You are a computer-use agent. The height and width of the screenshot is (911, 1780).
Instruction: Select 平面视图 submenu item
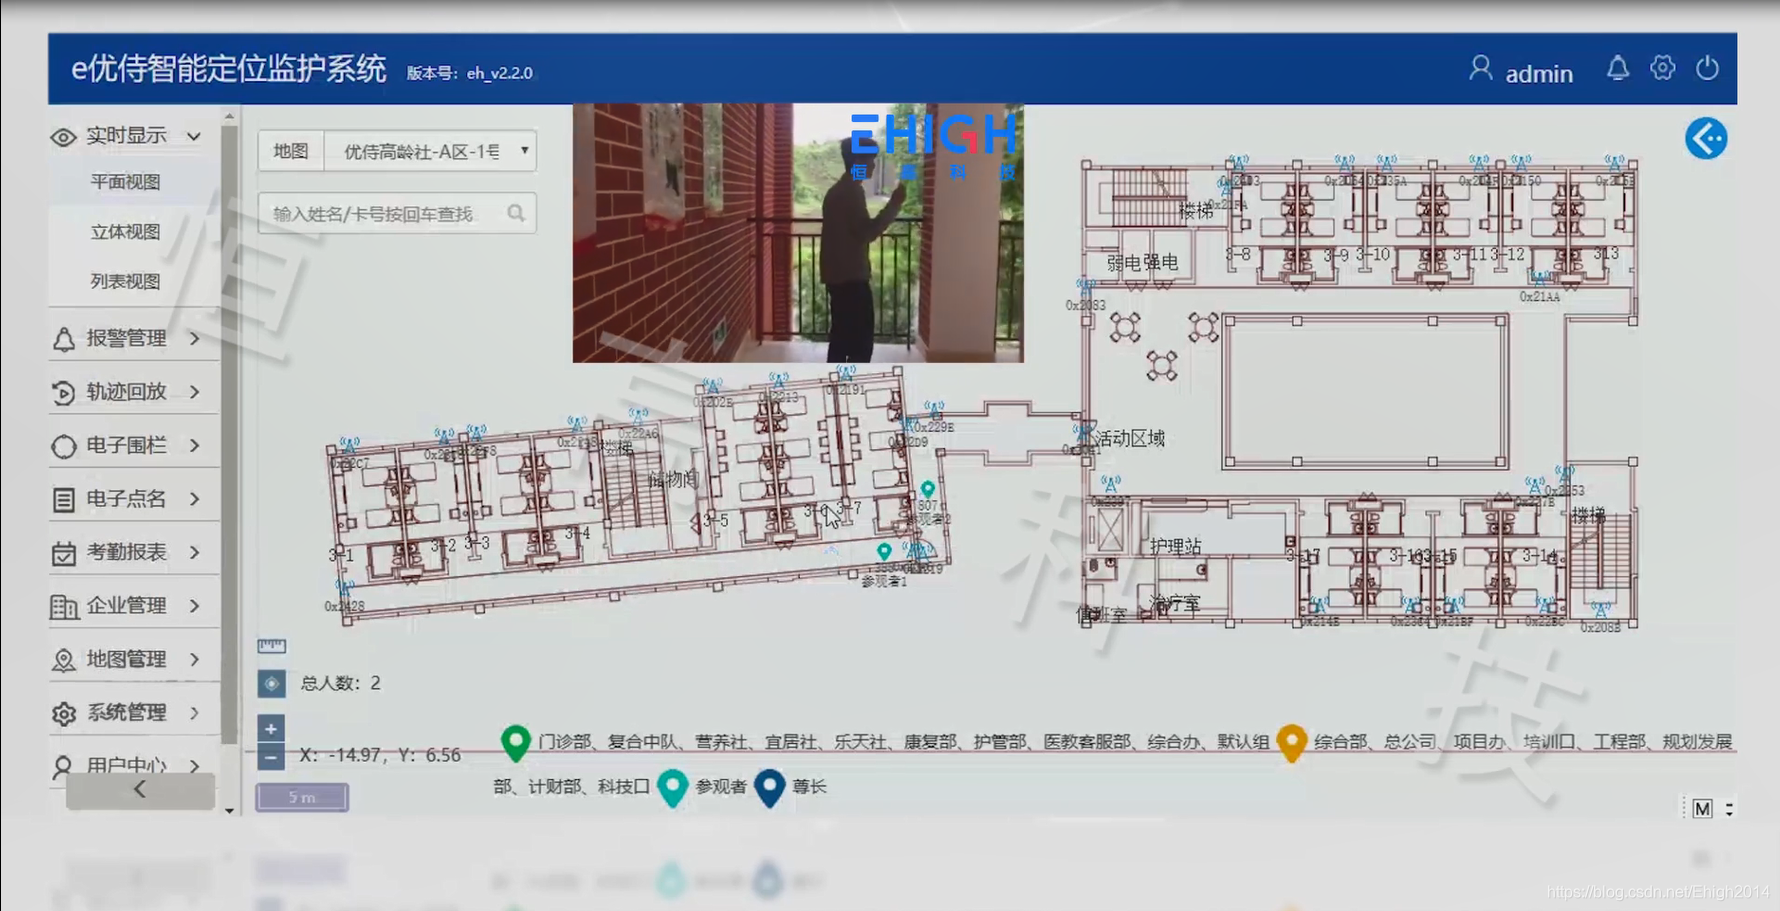click(x=125, y=182)
